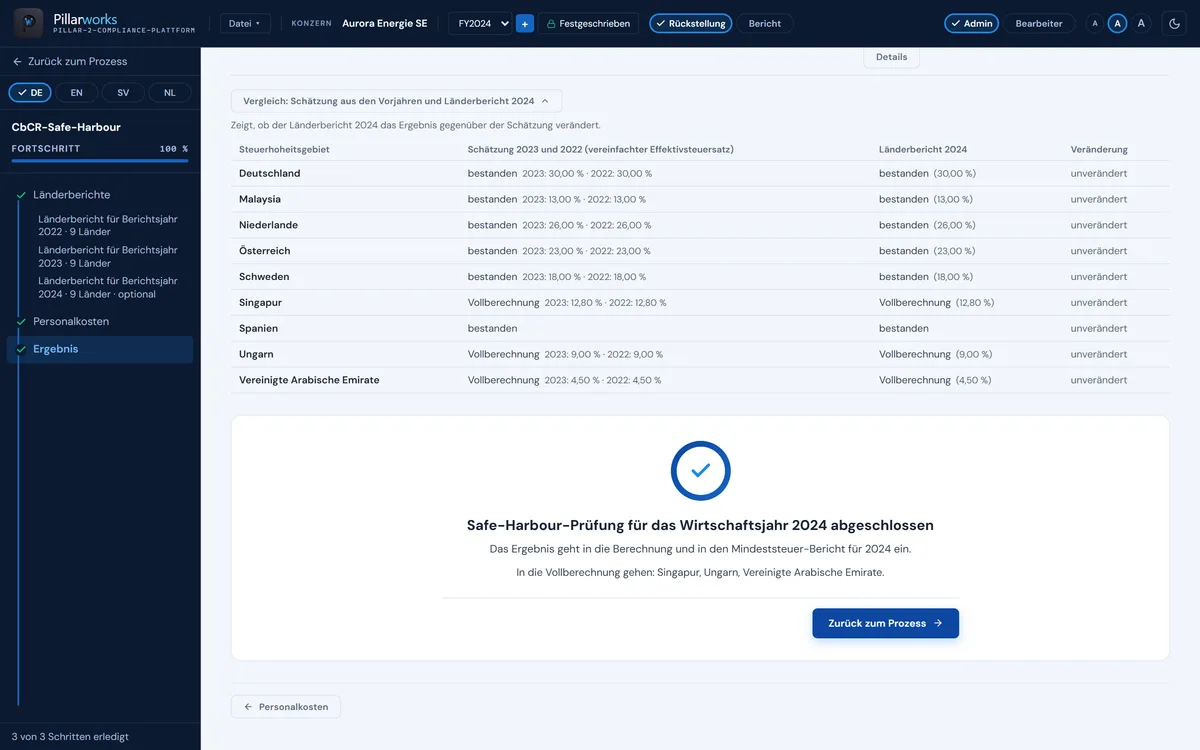Select the Admin role

pos(971,23)
